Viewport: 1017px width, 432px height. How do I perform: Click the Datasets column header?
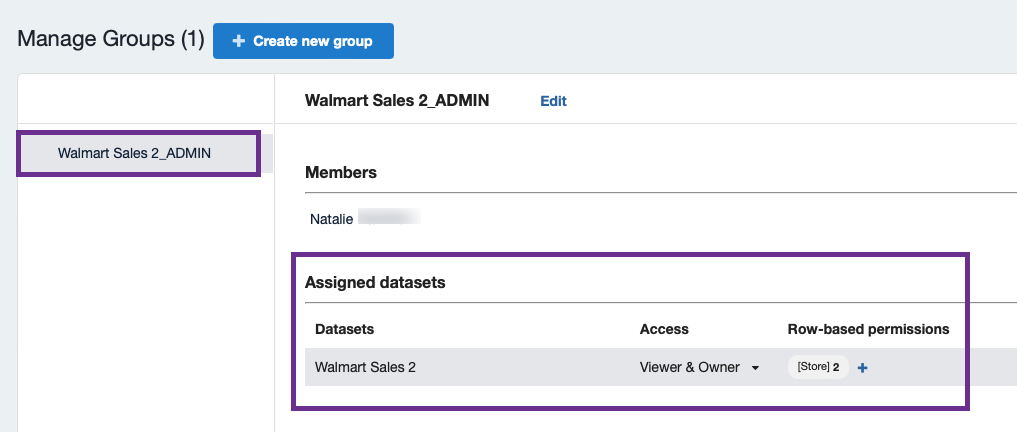344,329
